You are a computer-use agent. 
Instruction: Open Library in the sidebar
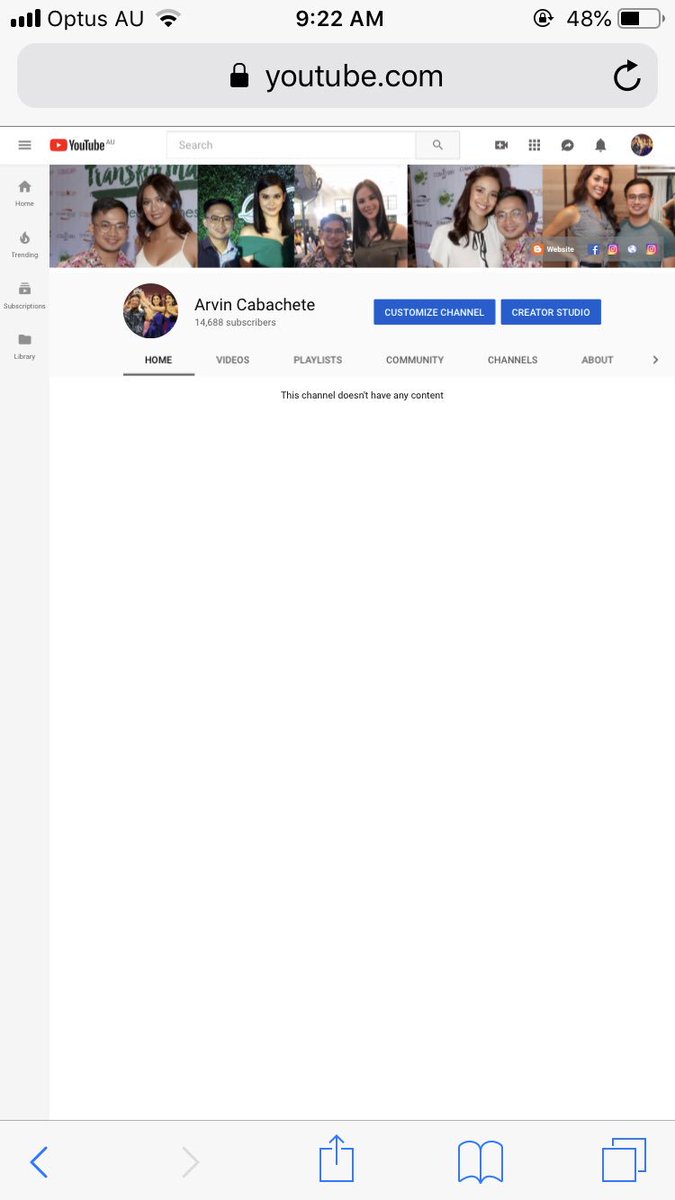(25, 346)
